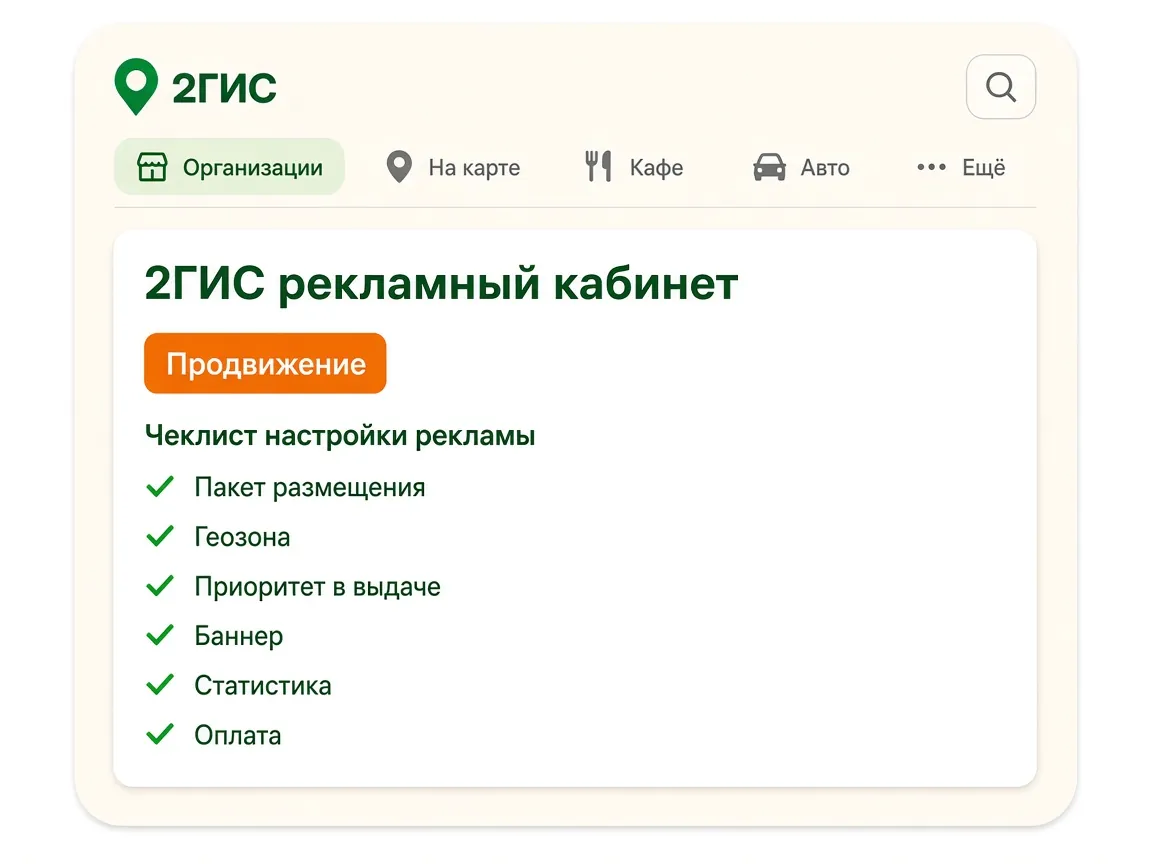Click the 2ГИС green map pin logo
Screen dimensions: 1152x864
(x=136, y=87)
